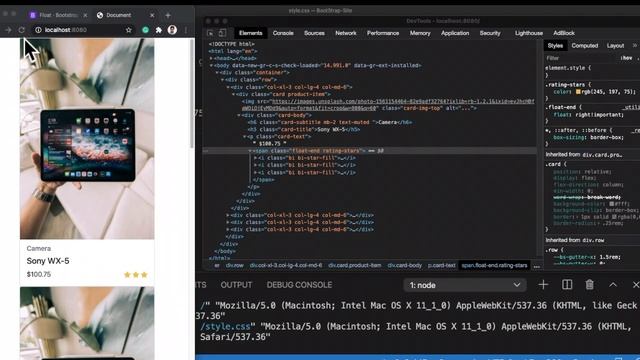This screenshot has height=360, width=640.
Task: Select the Styles pane tab
Action: coord(555,46)
